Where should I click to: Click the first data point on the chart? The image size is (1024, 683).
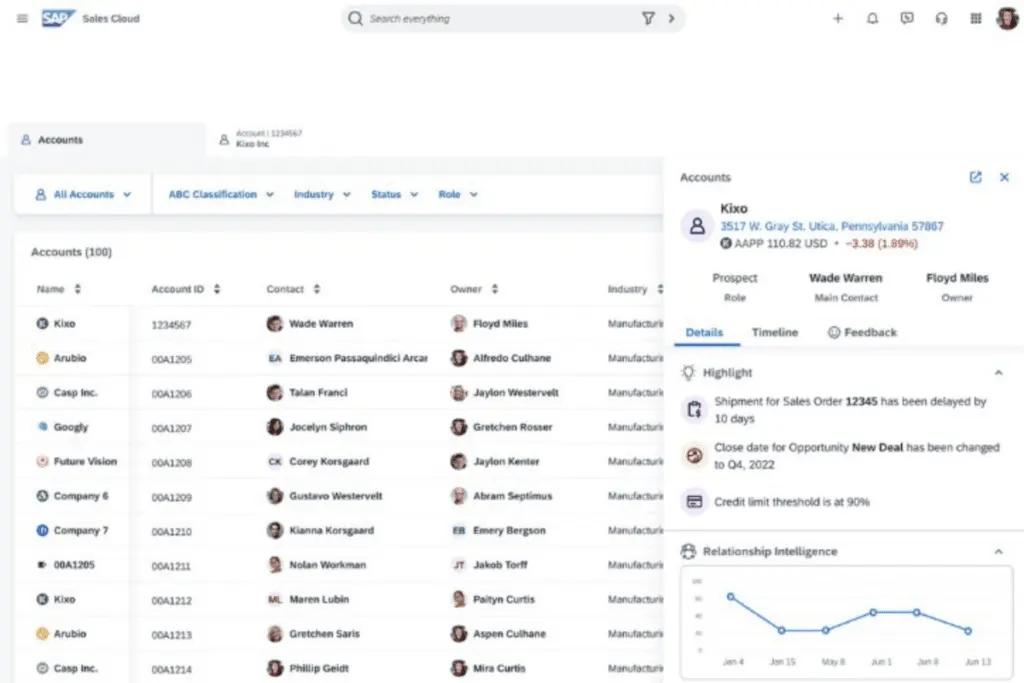click(730, 596)
